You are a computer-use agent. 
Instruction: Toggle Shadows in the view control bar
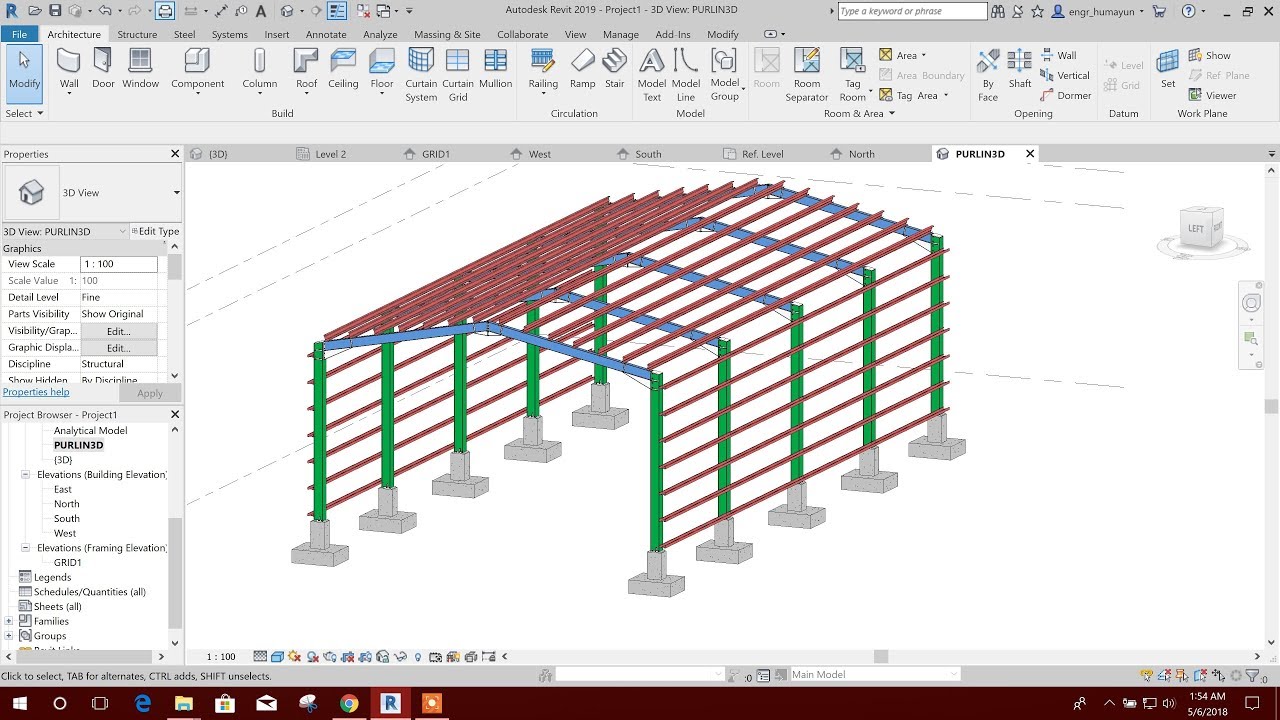(x=311, y=656)
